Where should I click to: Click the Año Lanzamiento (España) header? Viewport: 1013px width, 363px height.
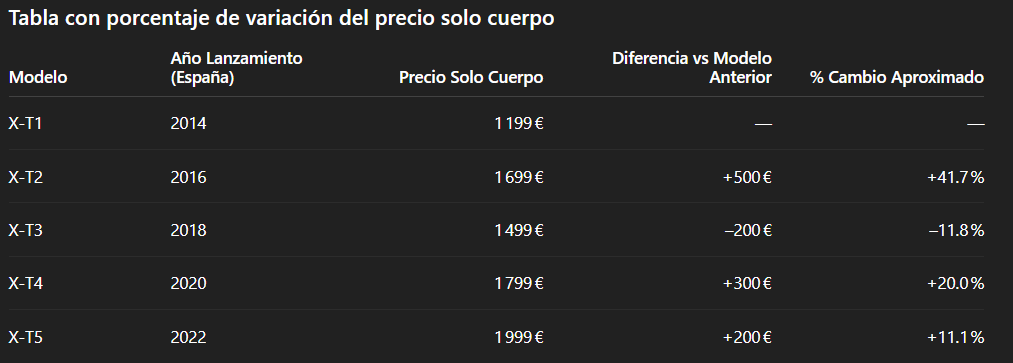236,68
